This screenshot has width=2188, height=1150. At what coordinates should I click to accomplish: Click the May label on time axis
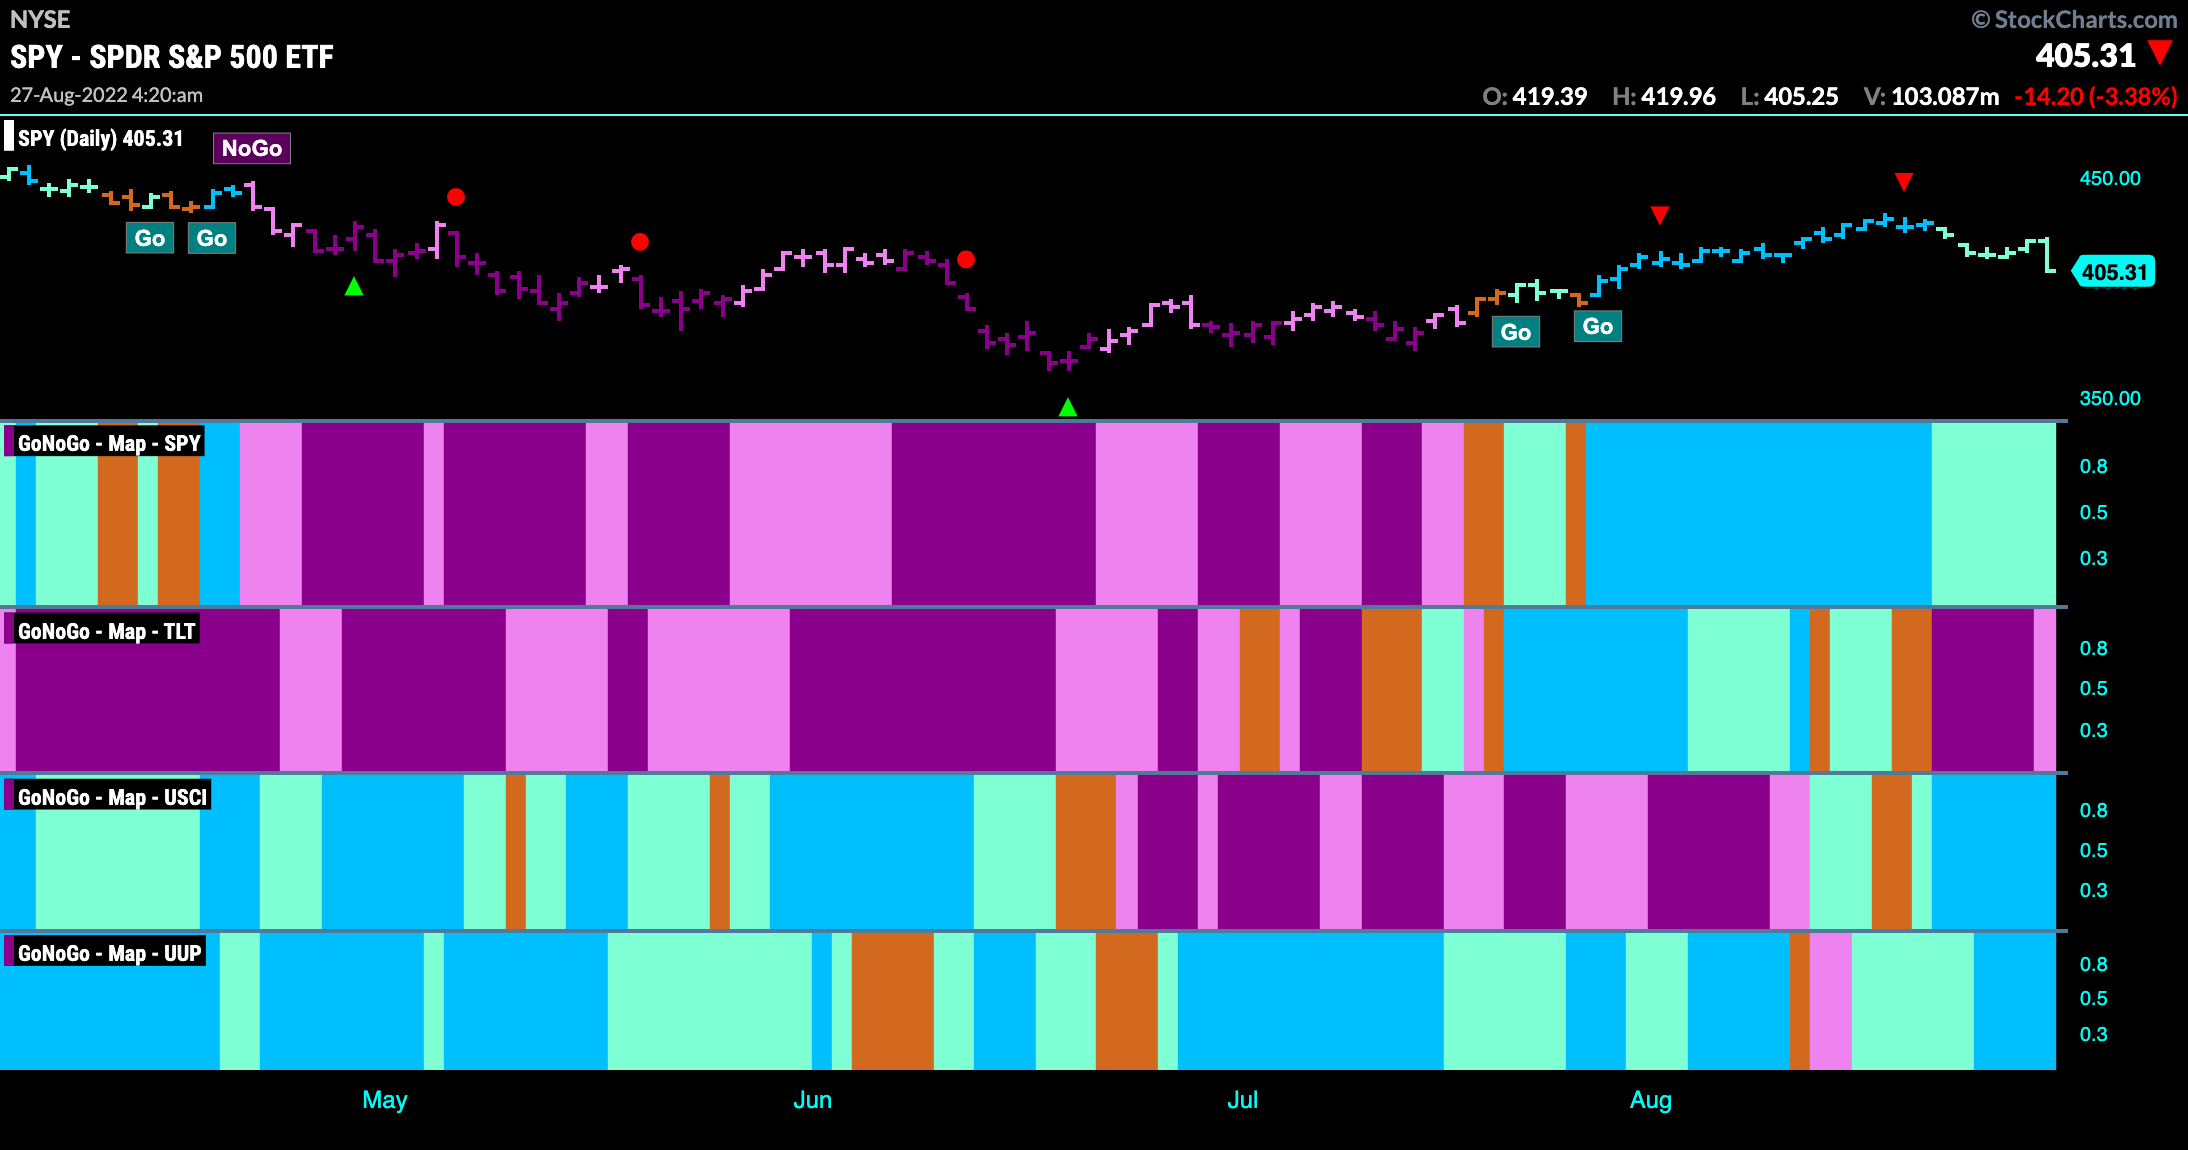(385, 1100)
